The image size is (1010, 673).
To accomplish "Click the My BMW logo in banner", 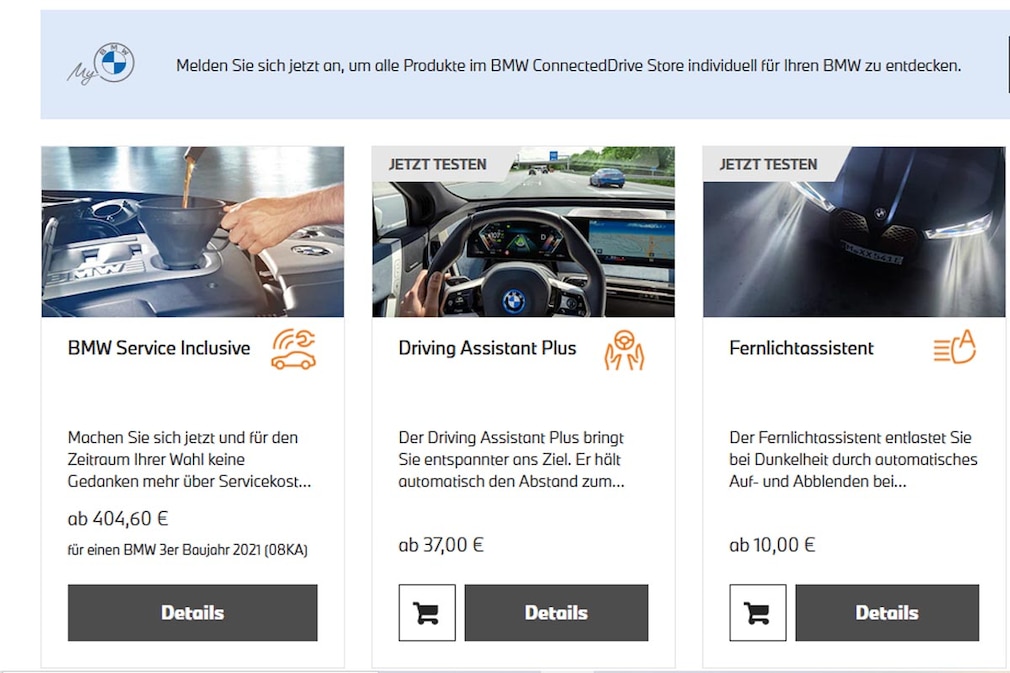I will point(101,64).
